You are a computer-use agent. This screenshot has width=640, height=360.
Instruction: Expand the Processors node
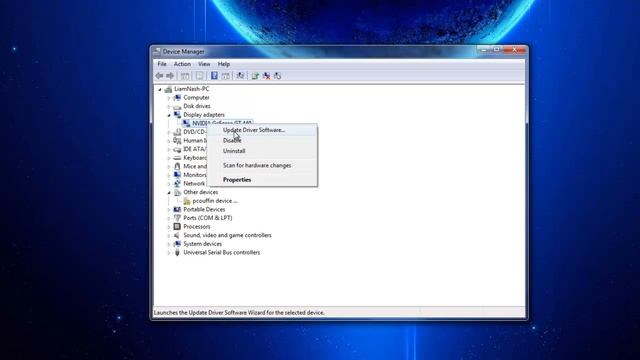[x=169, y=227]
